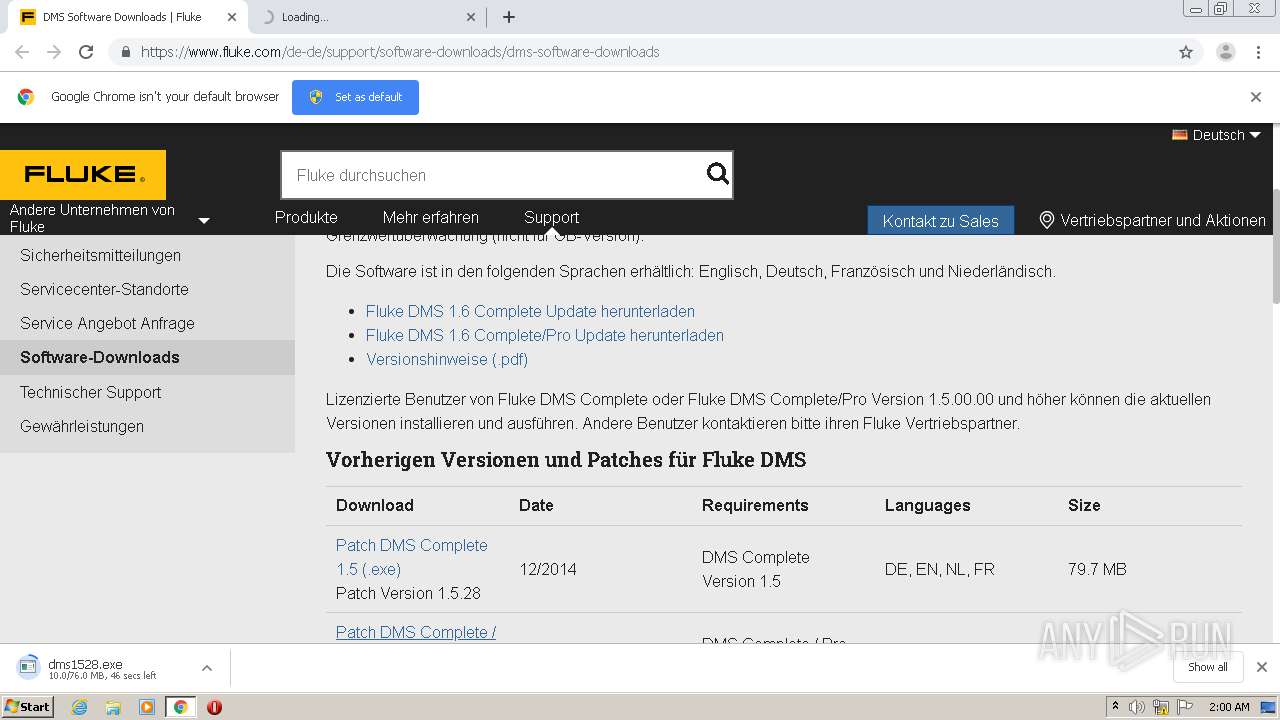Viewport: 1280px width, 720px height.
Task: Show hidden tray icons arrow
Action: [1115, 707]
